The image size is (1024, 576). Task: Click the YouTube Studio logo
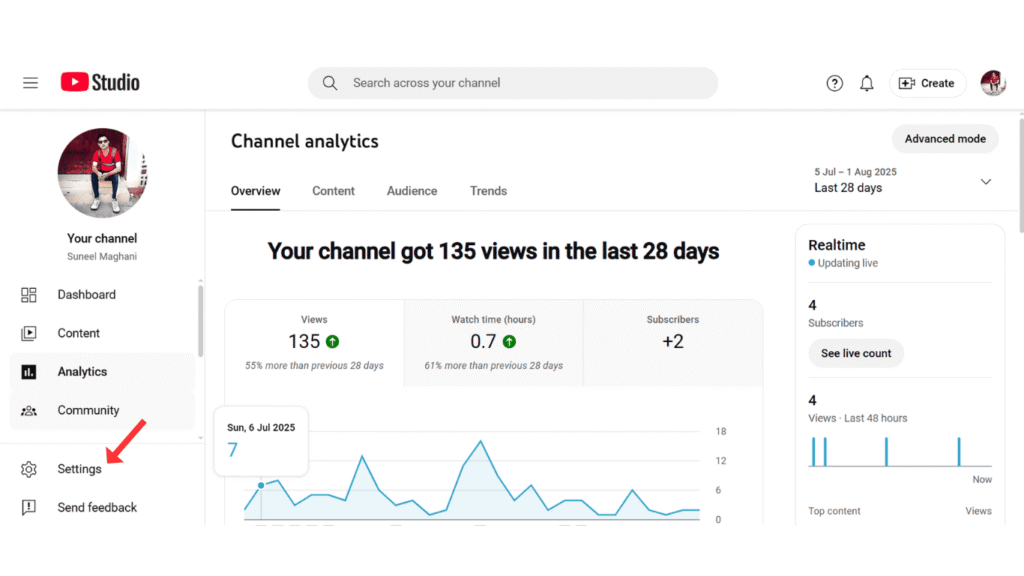[x=99, y=83]
